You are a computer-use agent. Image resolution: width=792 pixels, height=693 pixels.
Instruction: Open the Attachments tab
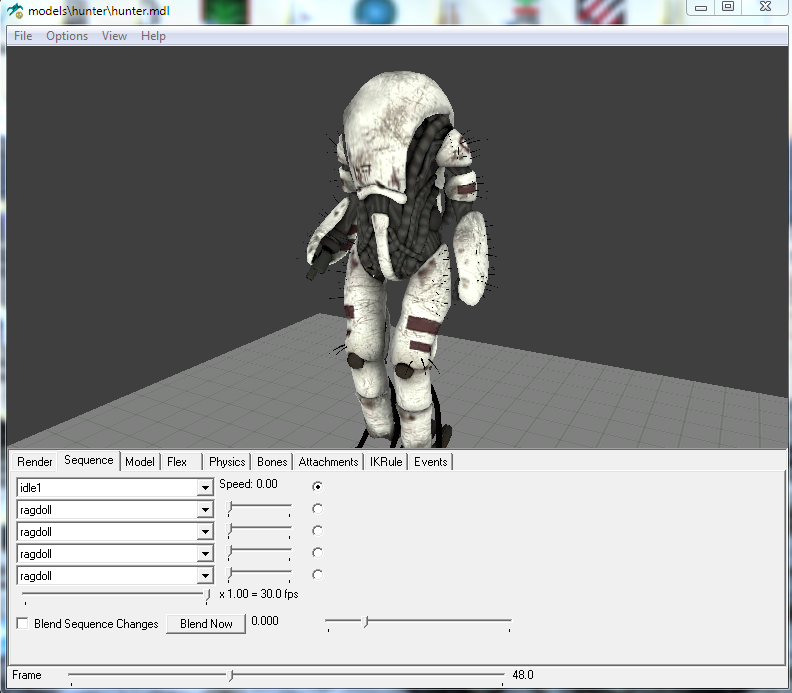pyautogui.click(x=328, y=462)
